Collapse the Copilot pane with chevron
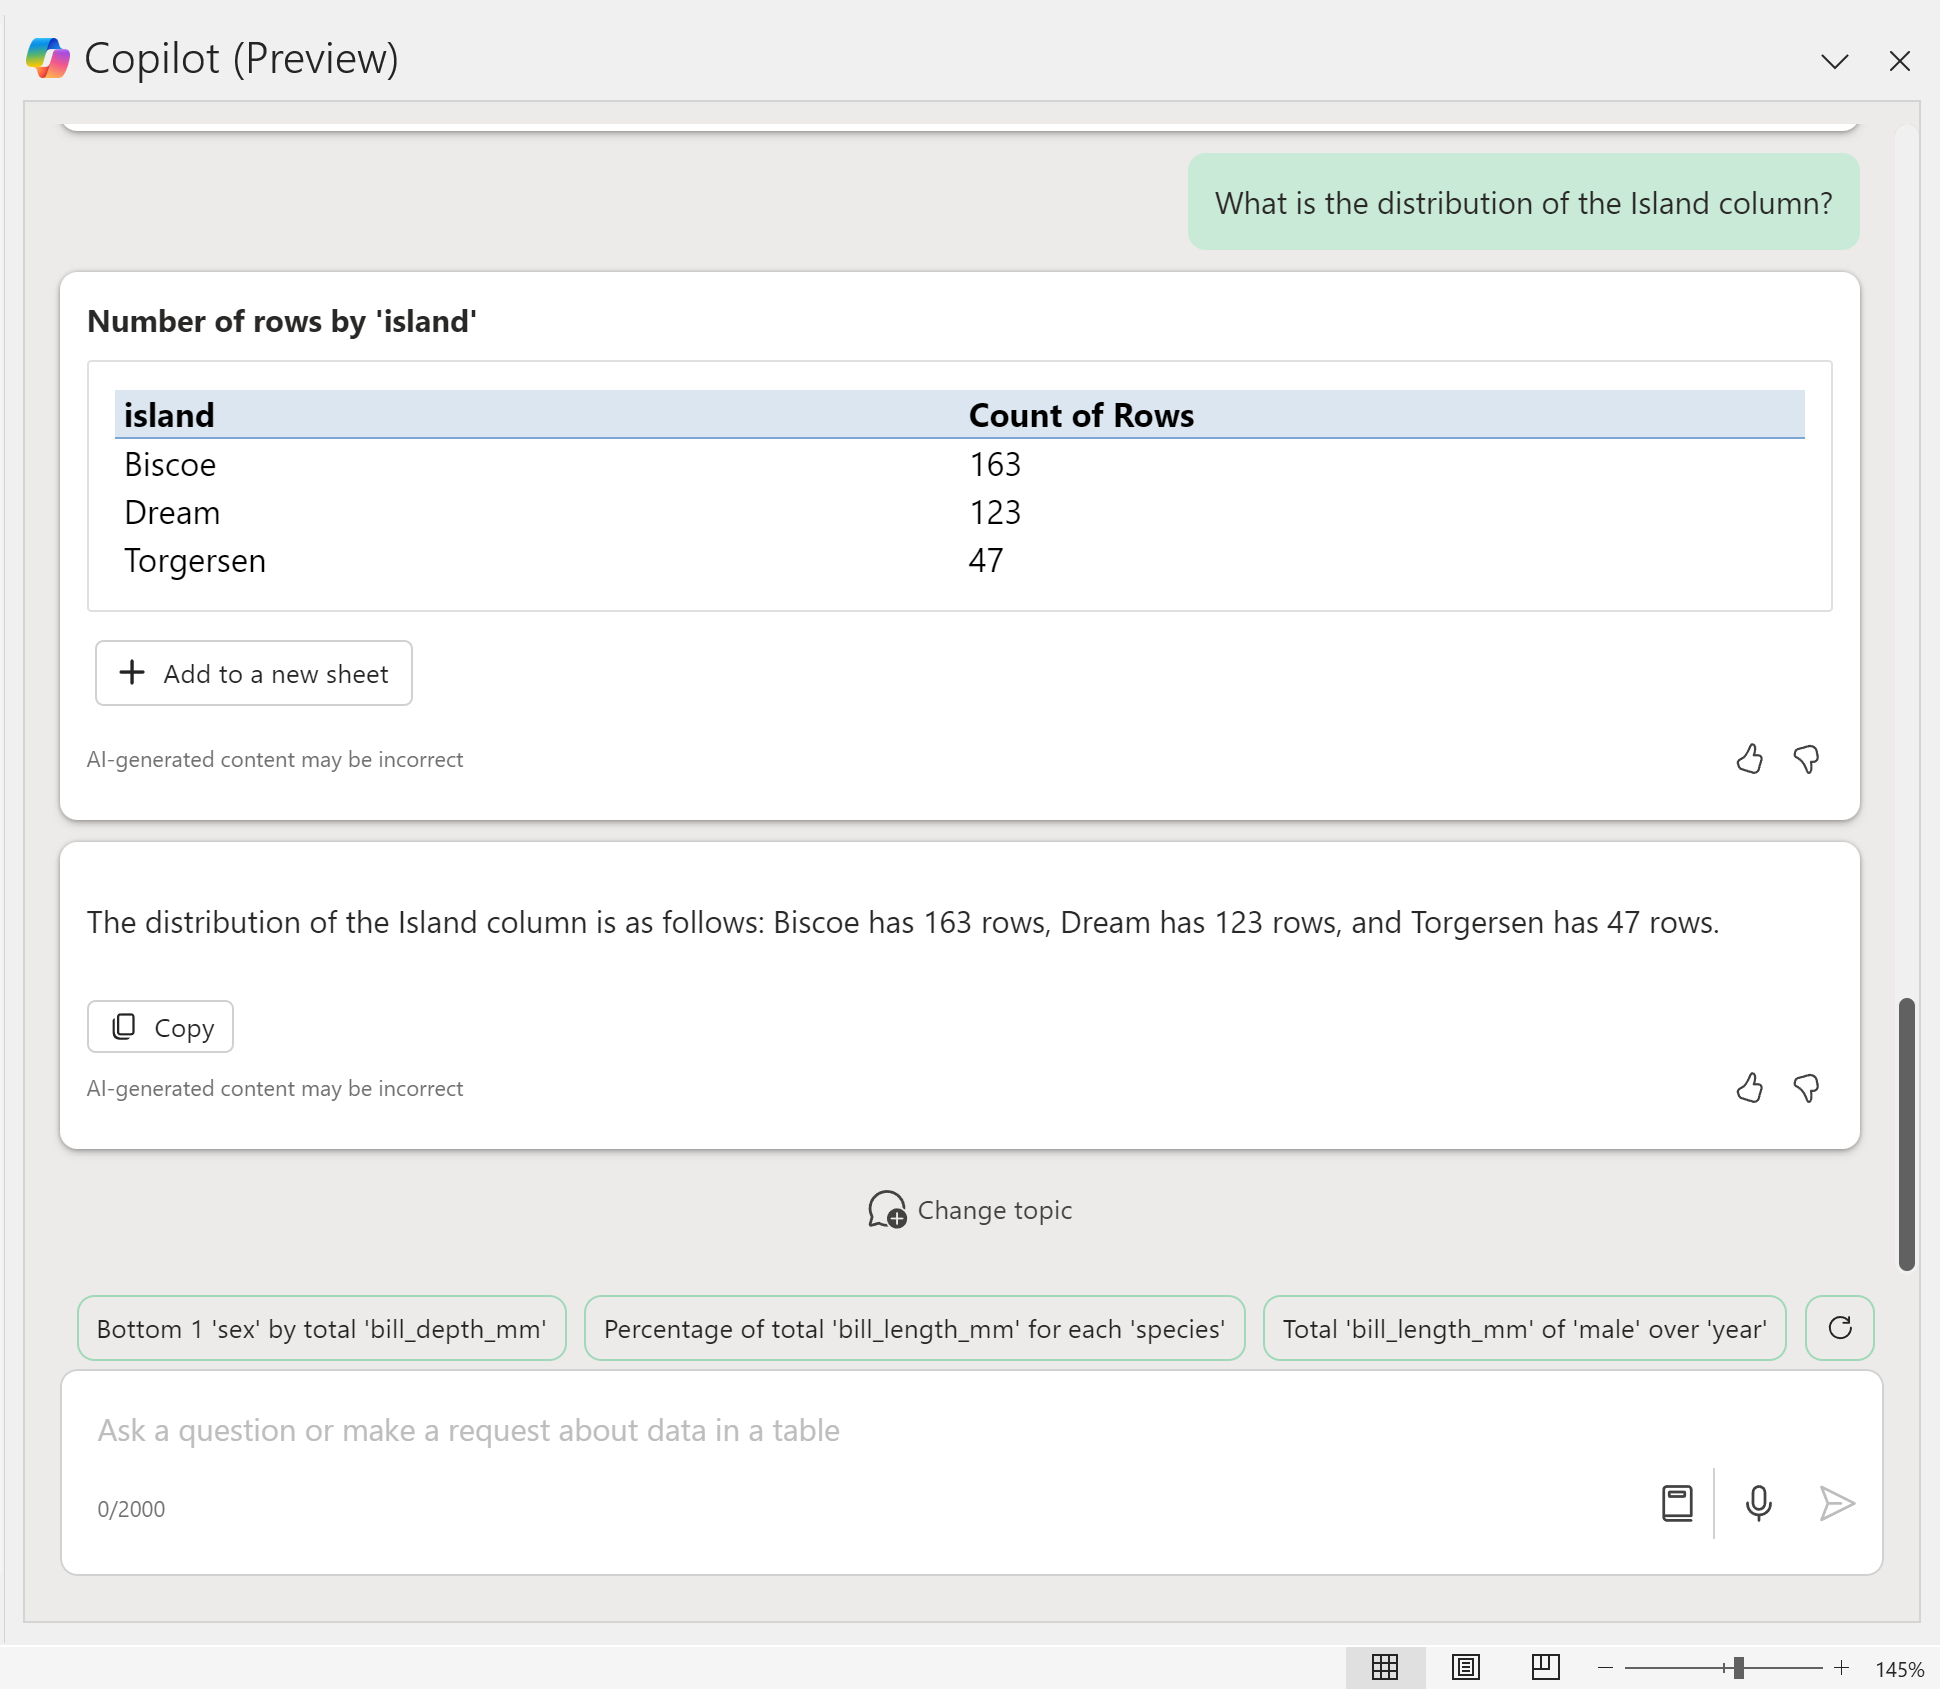Screen dimensions: 1940x1690 (x=1834, y=61)
